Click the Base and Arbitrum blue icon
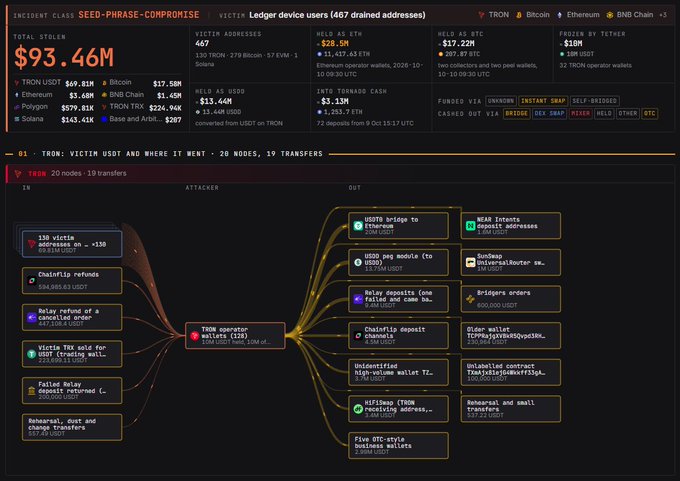The image size is (680, 481). (104, 119)
